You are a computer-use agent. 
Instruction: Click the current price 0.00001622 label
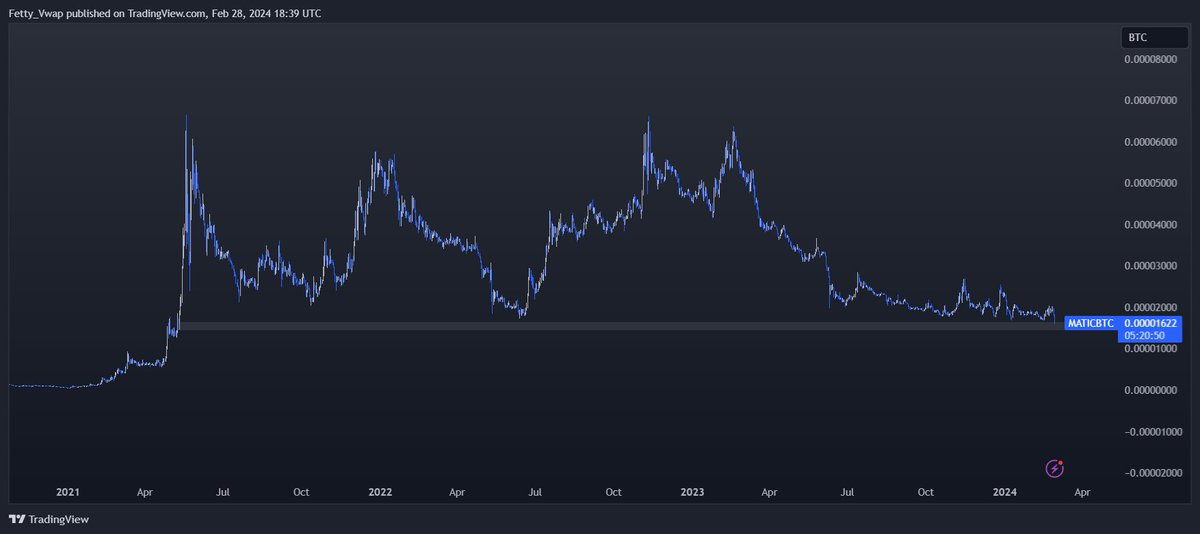click(x=1153, y=323)
